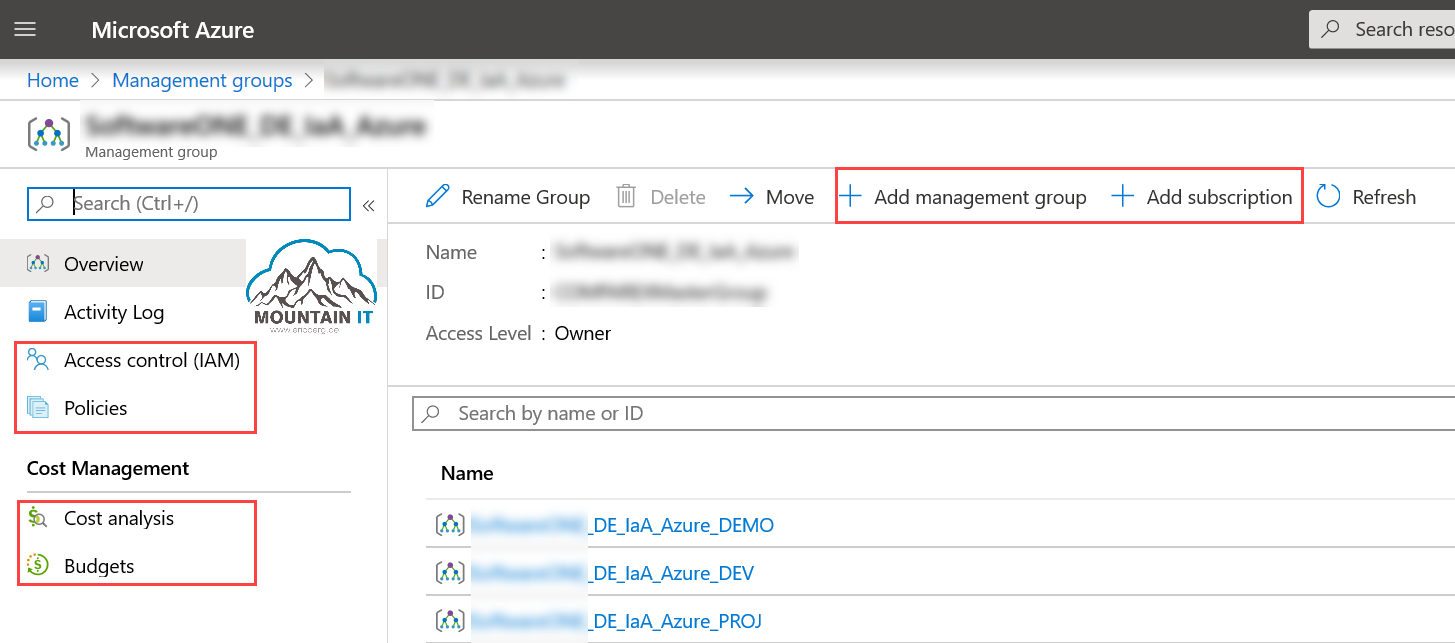
Task: Click the Cost analysis dollar icon
Action: point(37,518)
